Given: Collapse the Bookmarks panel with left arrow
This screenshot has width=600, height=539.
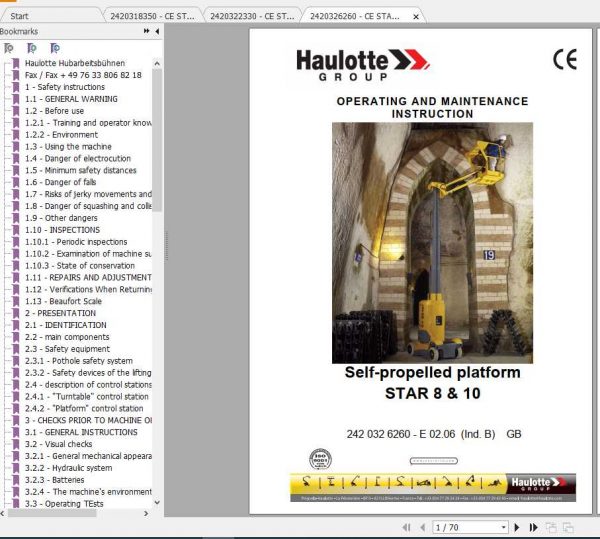Looking at the screenshot, I should (x=156, y=32).
